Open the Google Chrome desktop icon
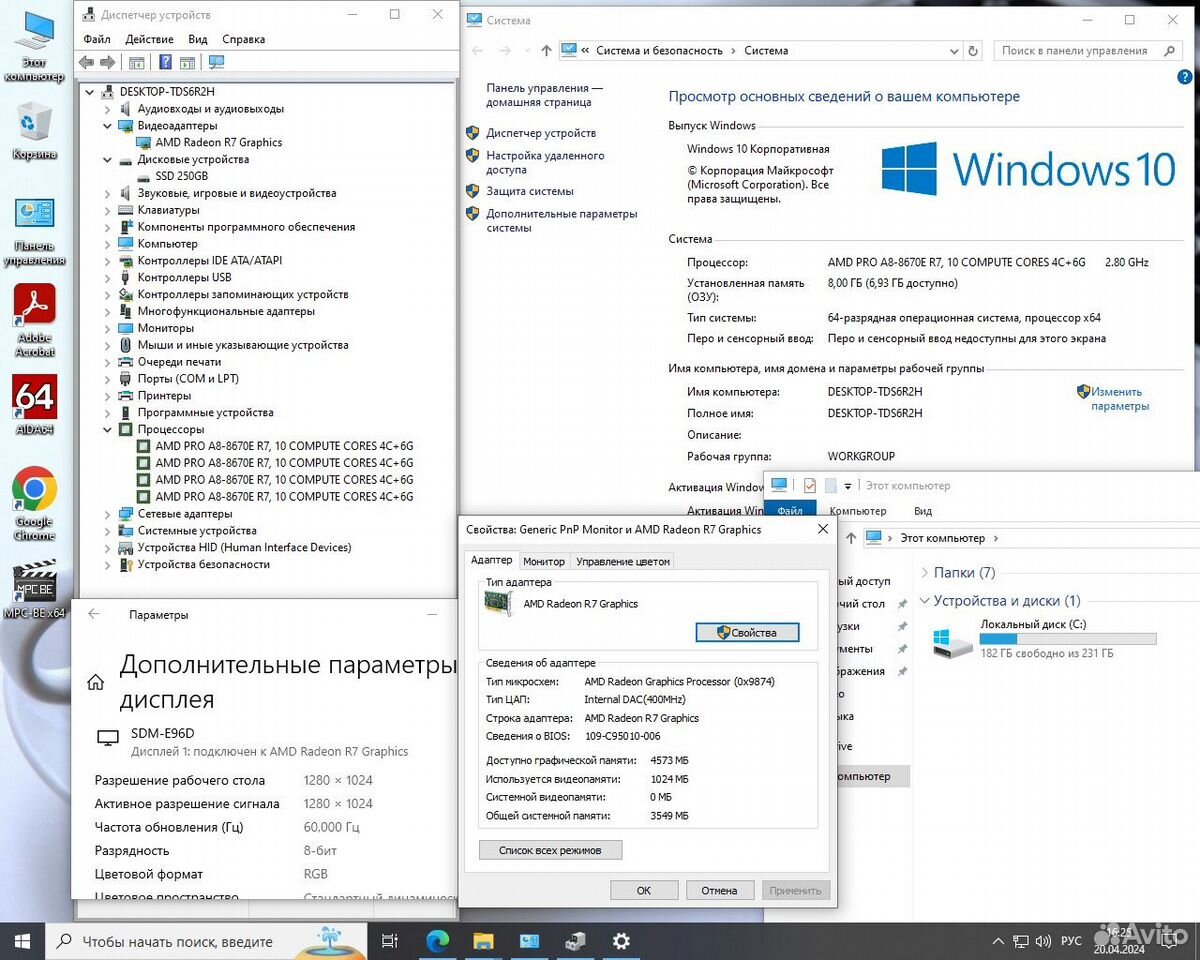Image resolution: width=1200 pixels, height=960 pixels. [x=34, y=505]
